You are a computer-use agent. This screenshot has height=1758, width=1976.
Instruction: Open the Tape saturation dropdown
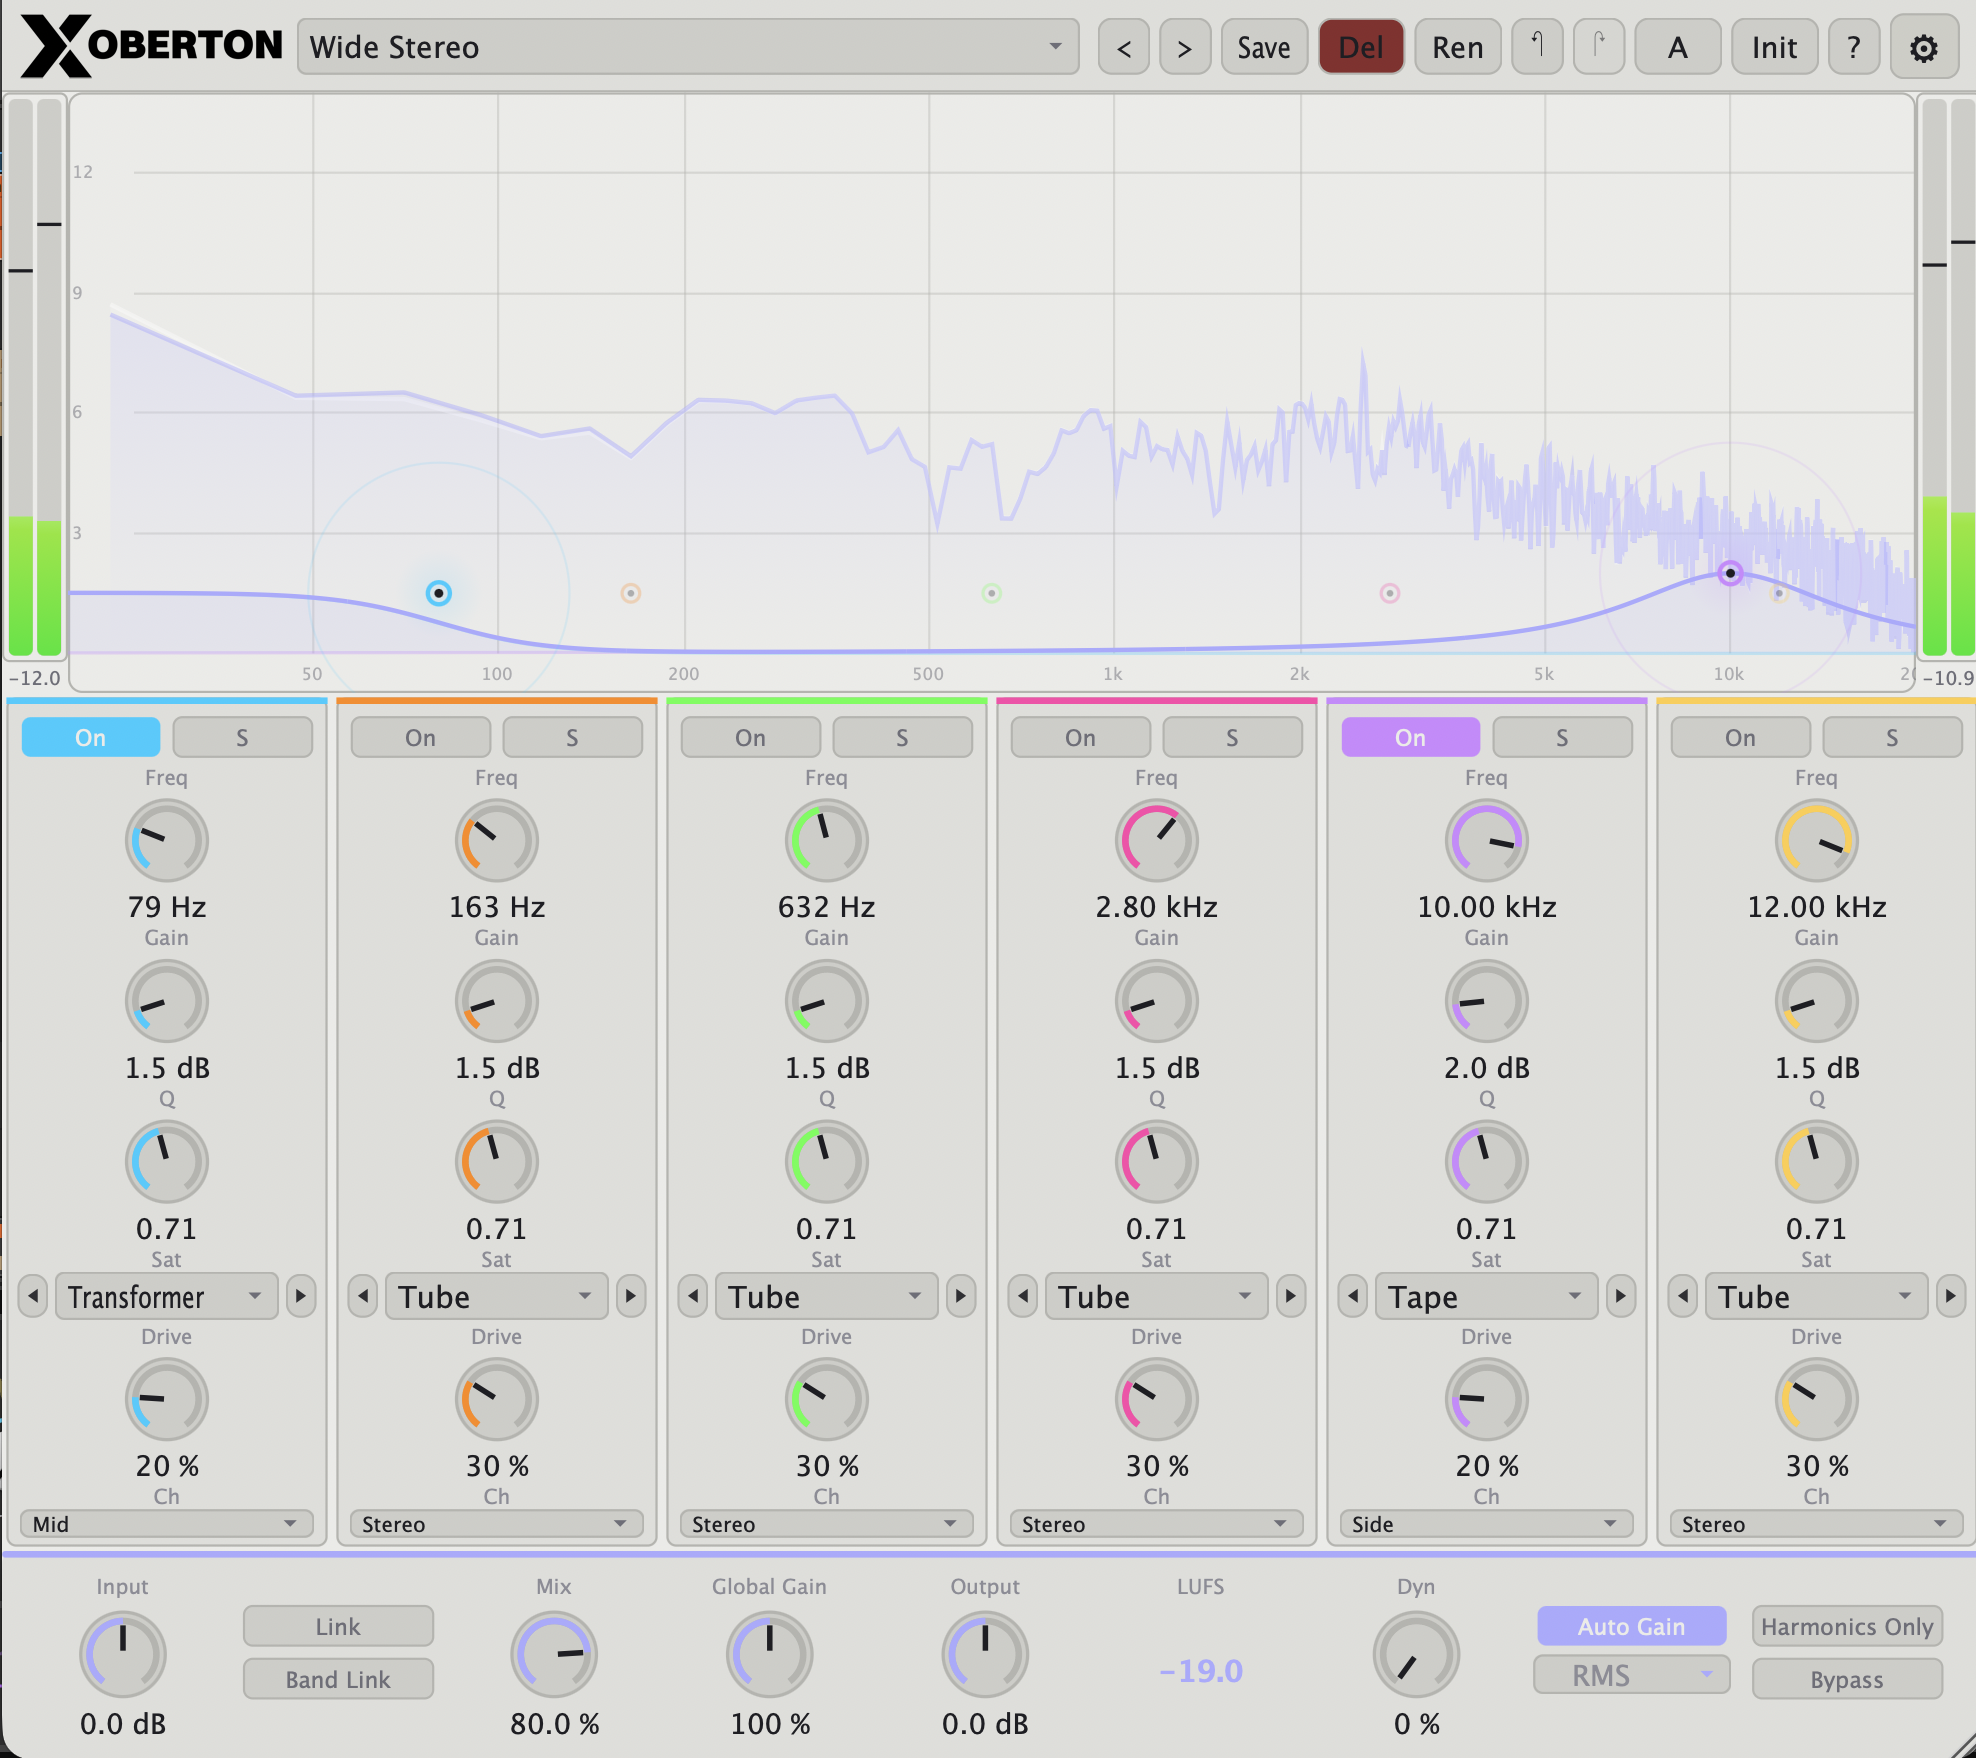pos(1486,1296)
